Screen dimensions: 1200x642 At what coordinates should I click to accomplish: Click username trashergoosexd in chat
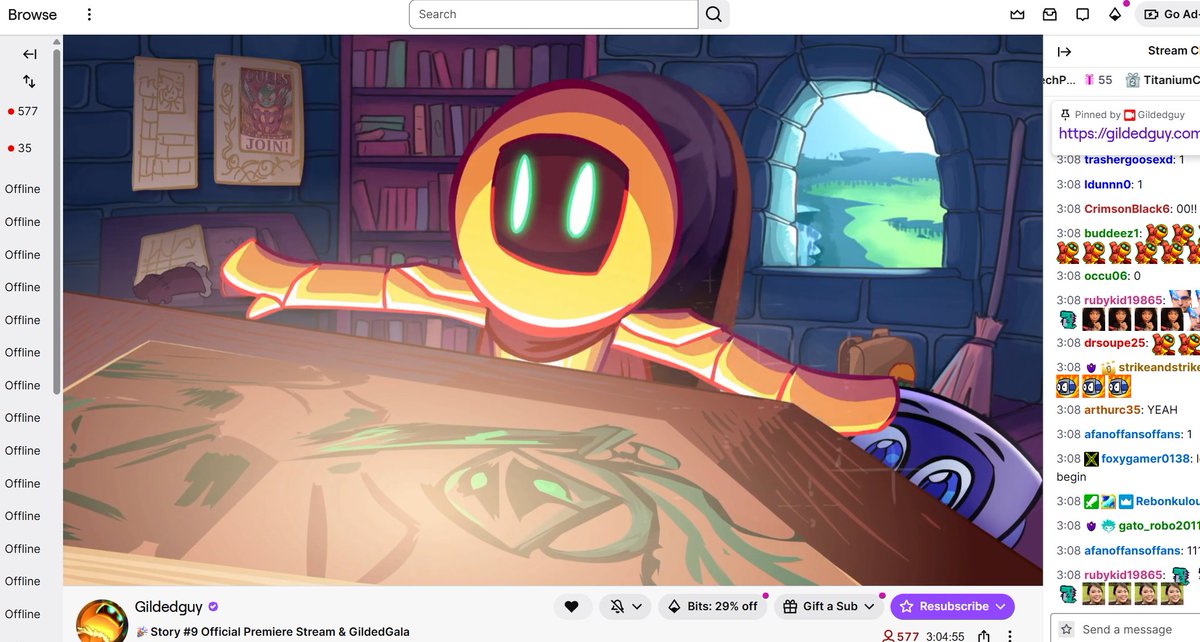coord(1128,159)
